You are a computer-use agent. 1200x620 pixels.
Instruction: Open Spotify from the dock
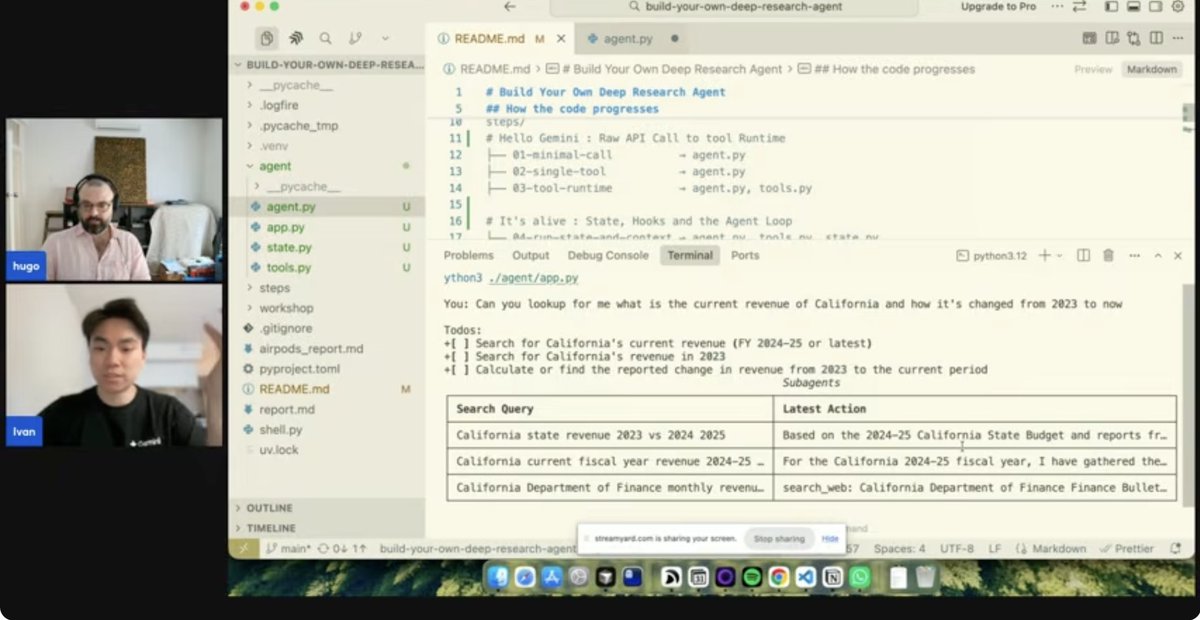[x=752, y=577]
